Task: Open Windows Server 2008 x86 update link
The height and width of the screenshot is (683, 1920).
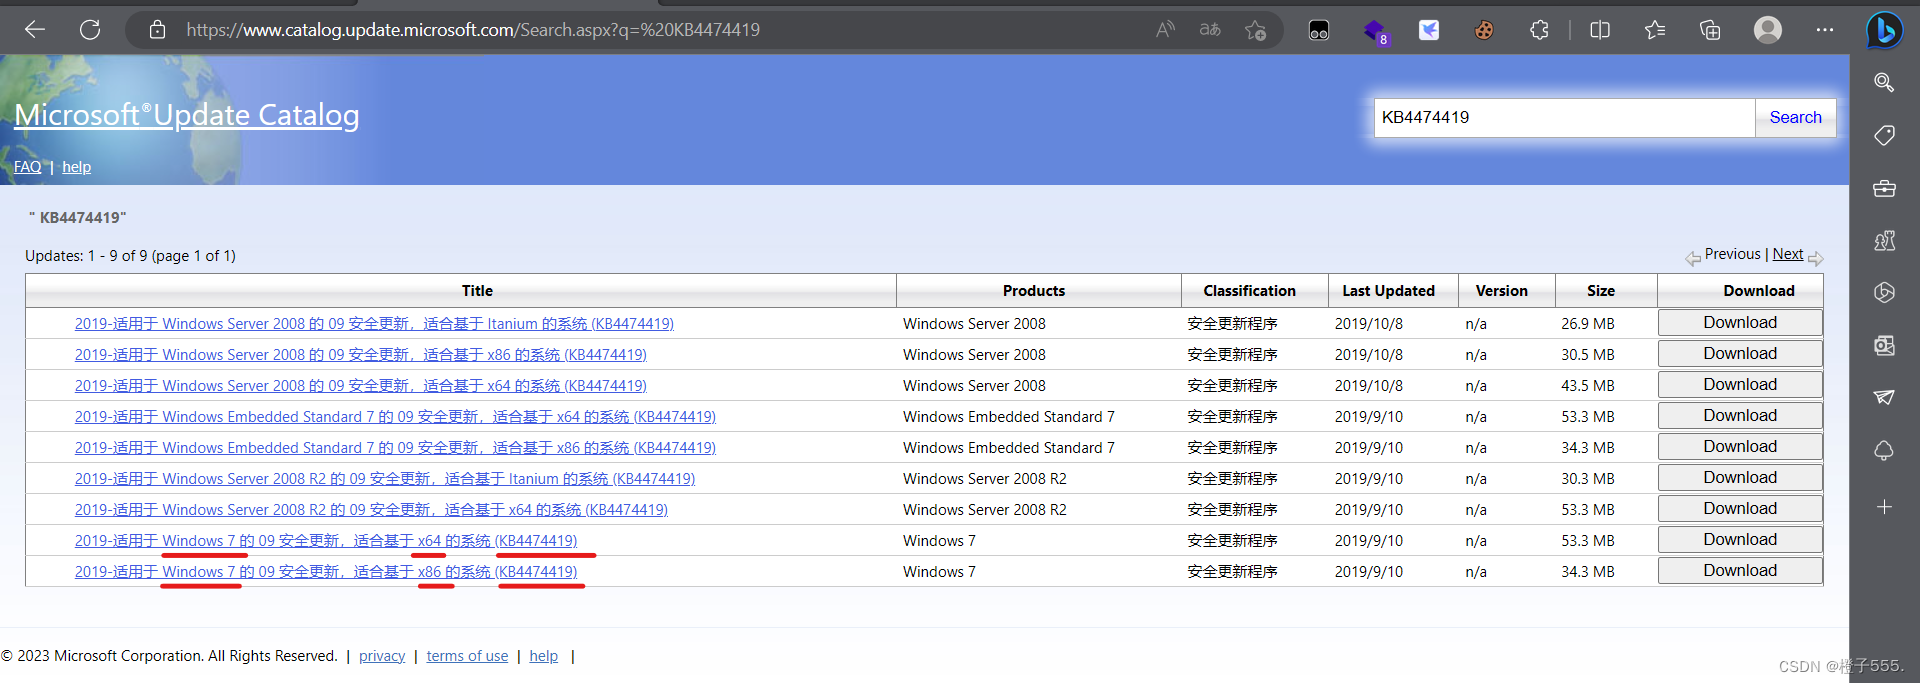Action: (361, 355)
